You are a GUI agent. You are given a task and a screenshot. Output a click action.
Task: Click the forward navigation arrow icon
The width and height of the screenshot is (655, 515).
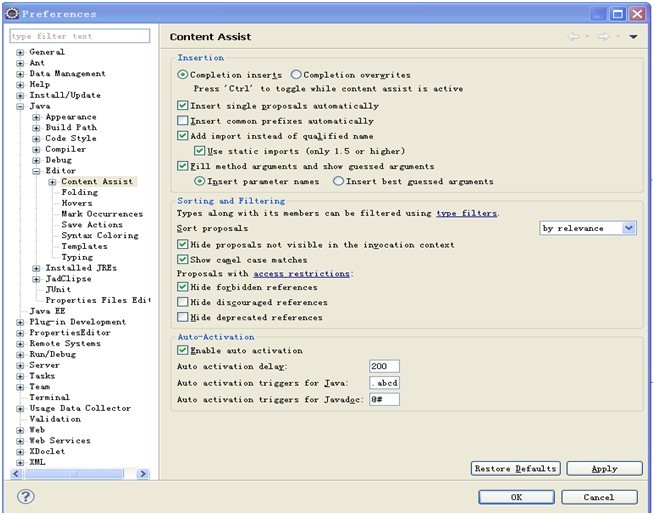click(603, 37)
